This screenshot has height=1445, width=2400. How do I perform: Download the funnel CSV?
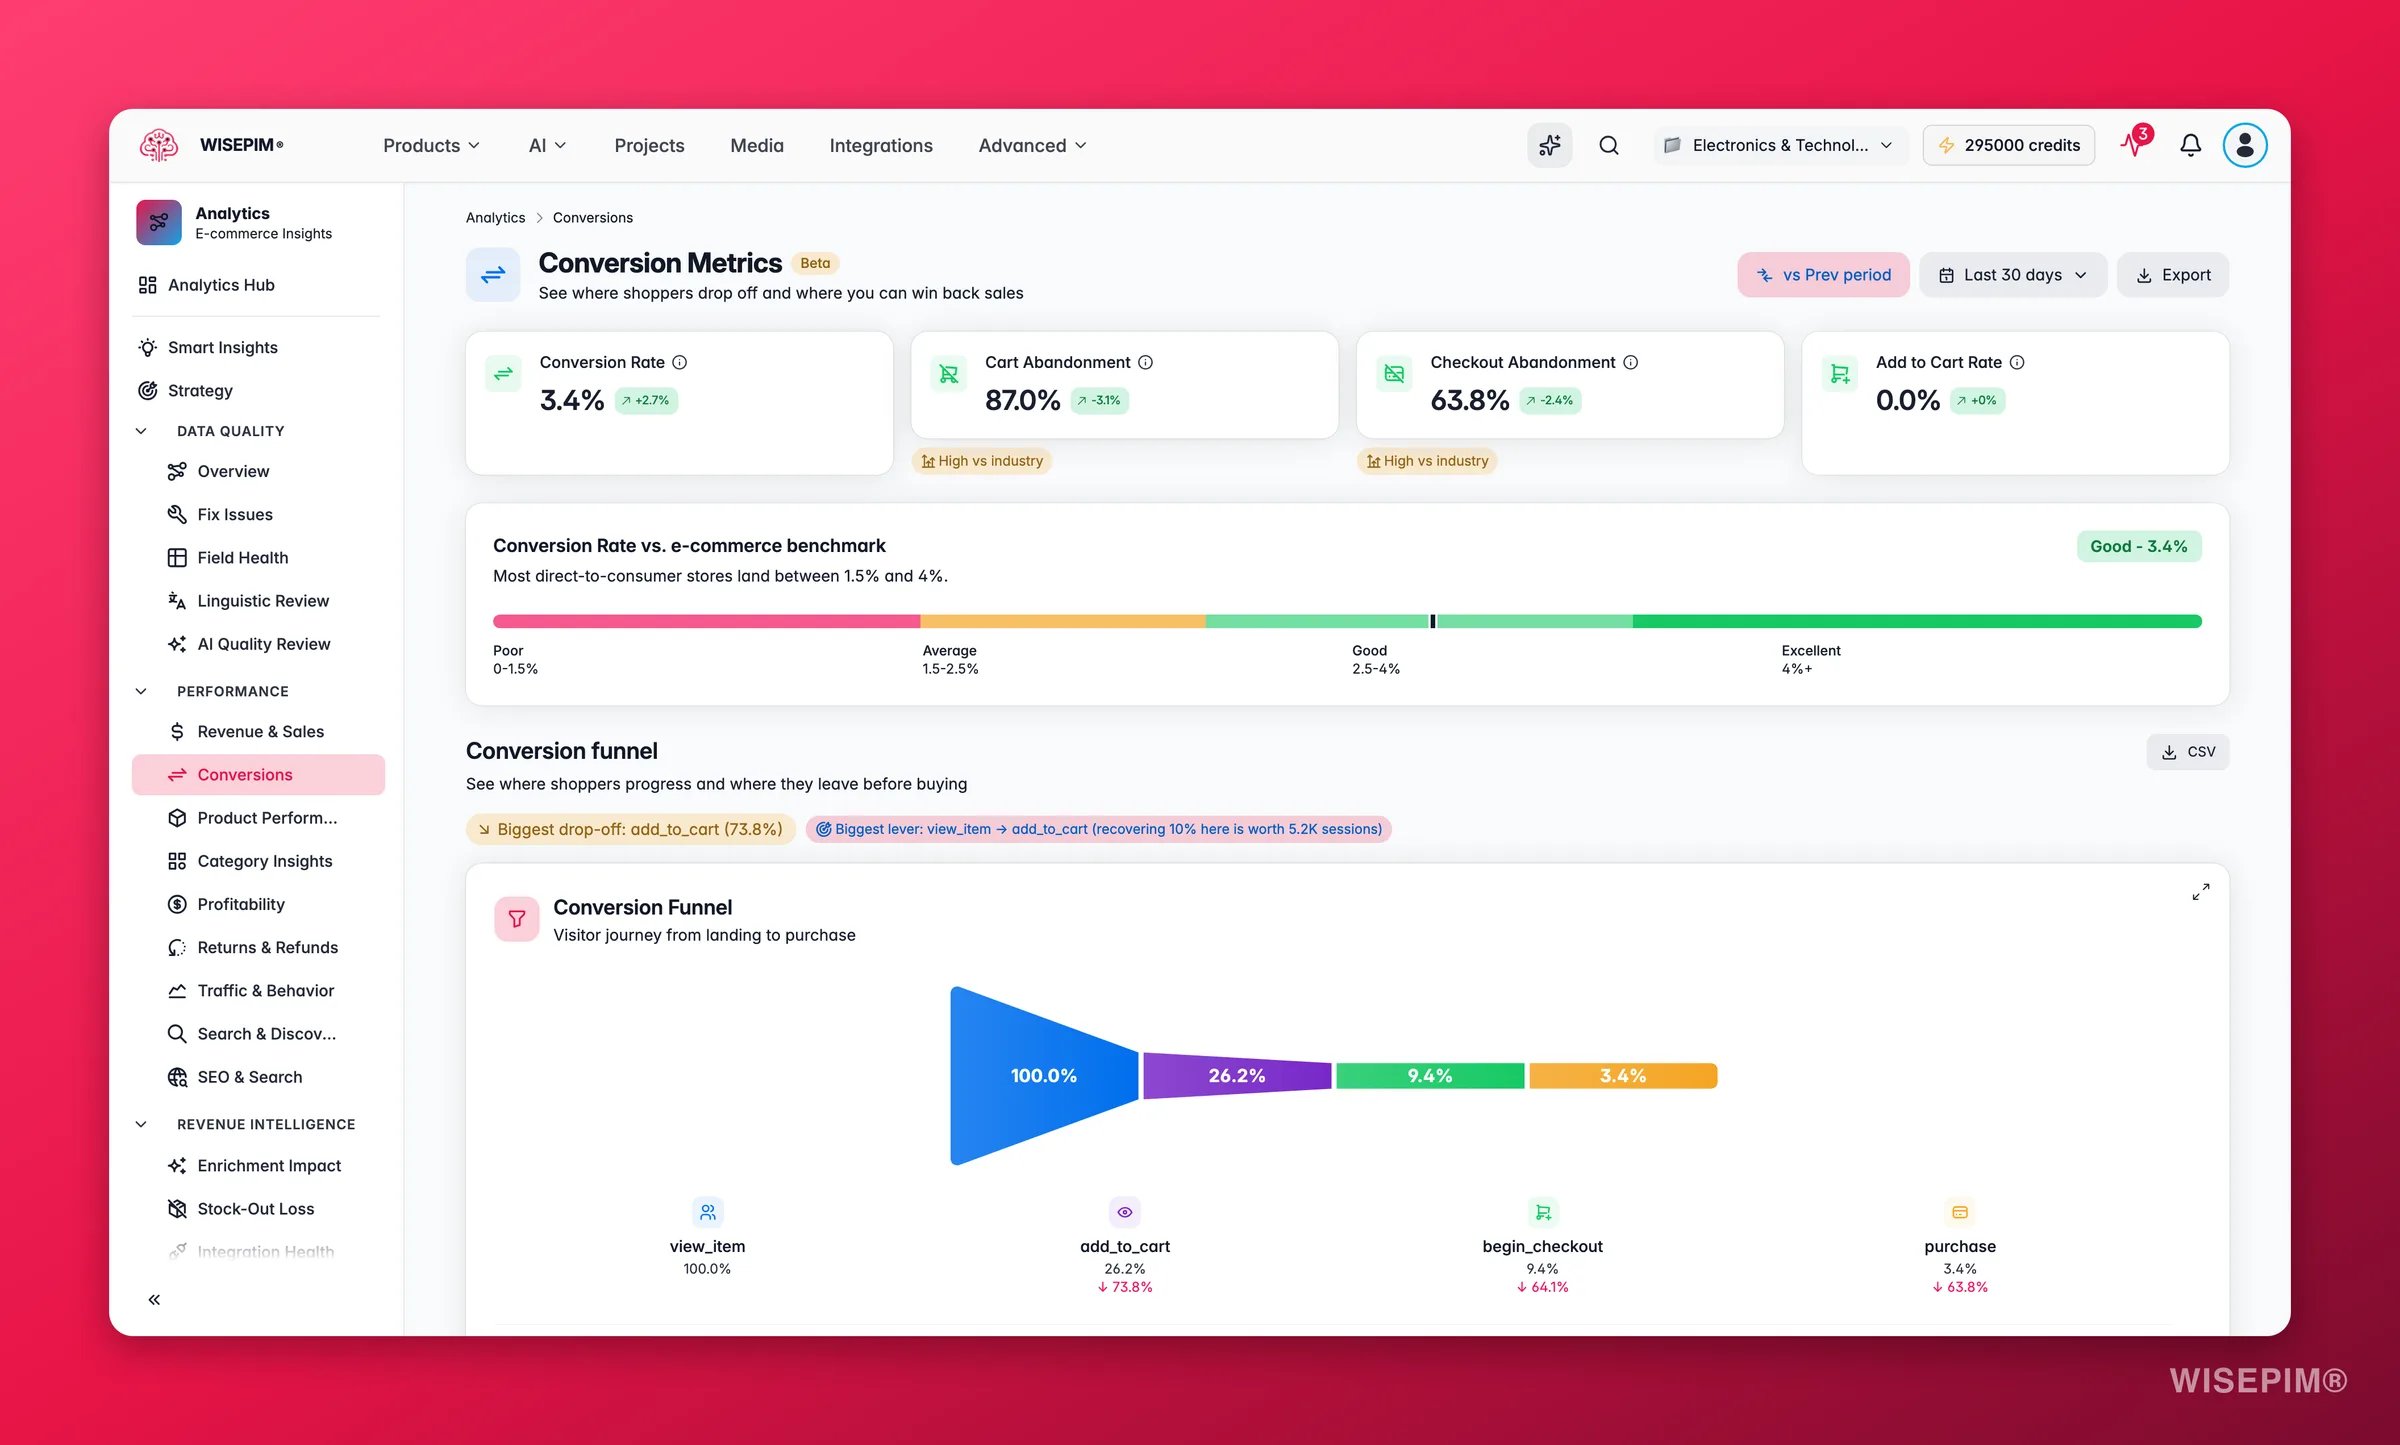2188,752
